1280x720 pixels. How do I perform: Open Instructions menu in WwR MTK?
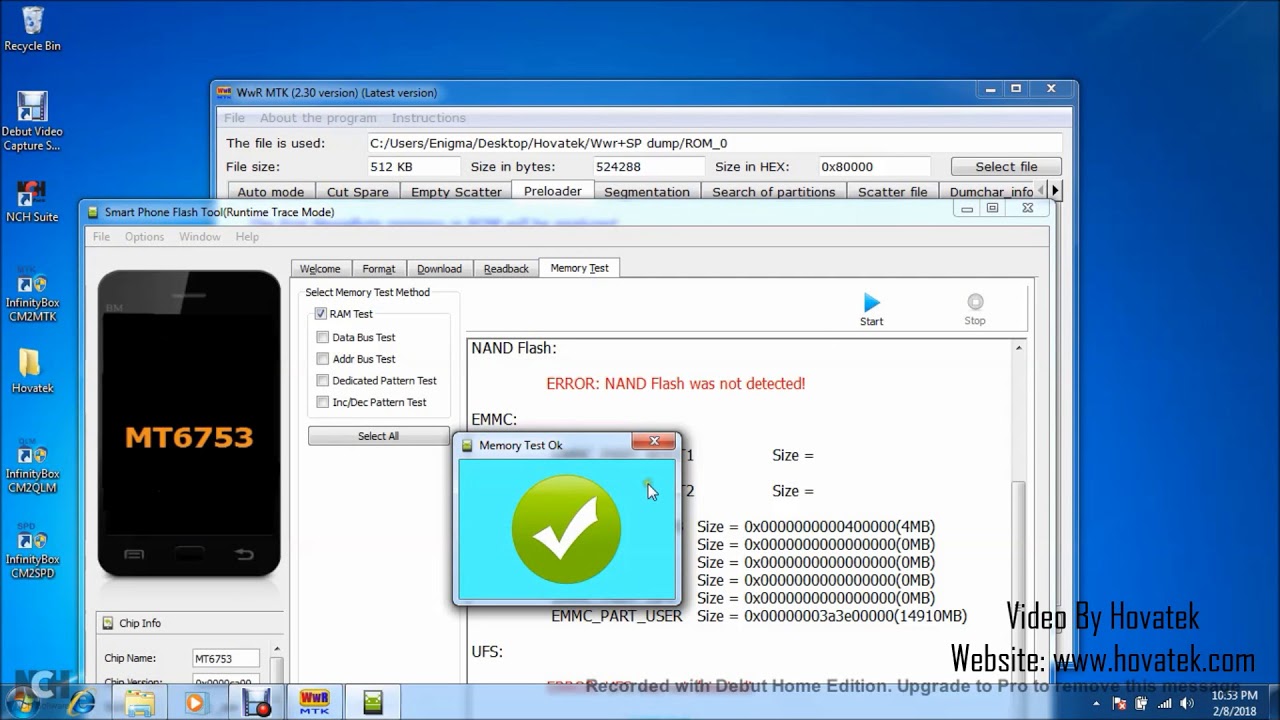click(428, 118)
